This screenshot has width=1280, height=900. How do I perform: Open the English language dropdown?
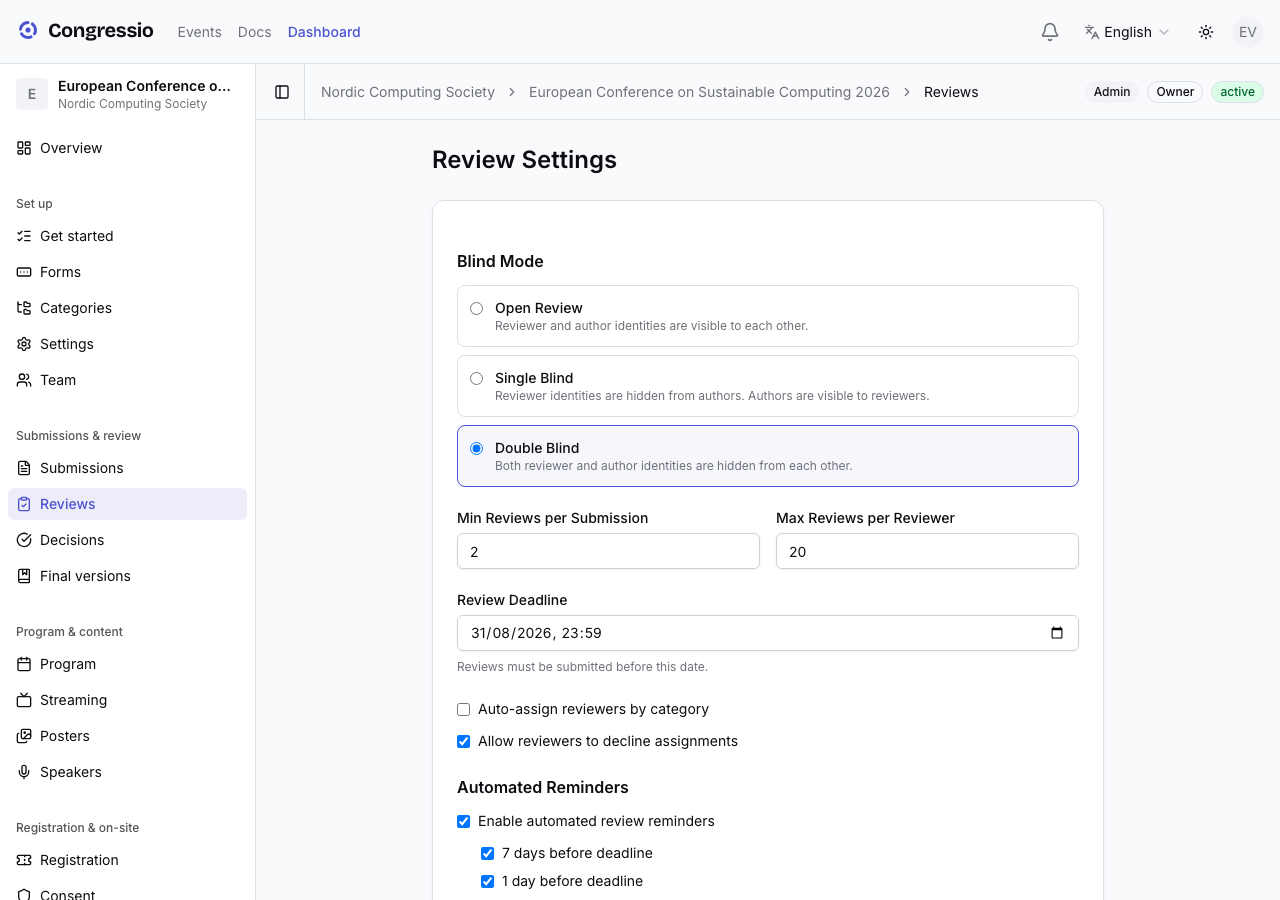coord(1127,32)
